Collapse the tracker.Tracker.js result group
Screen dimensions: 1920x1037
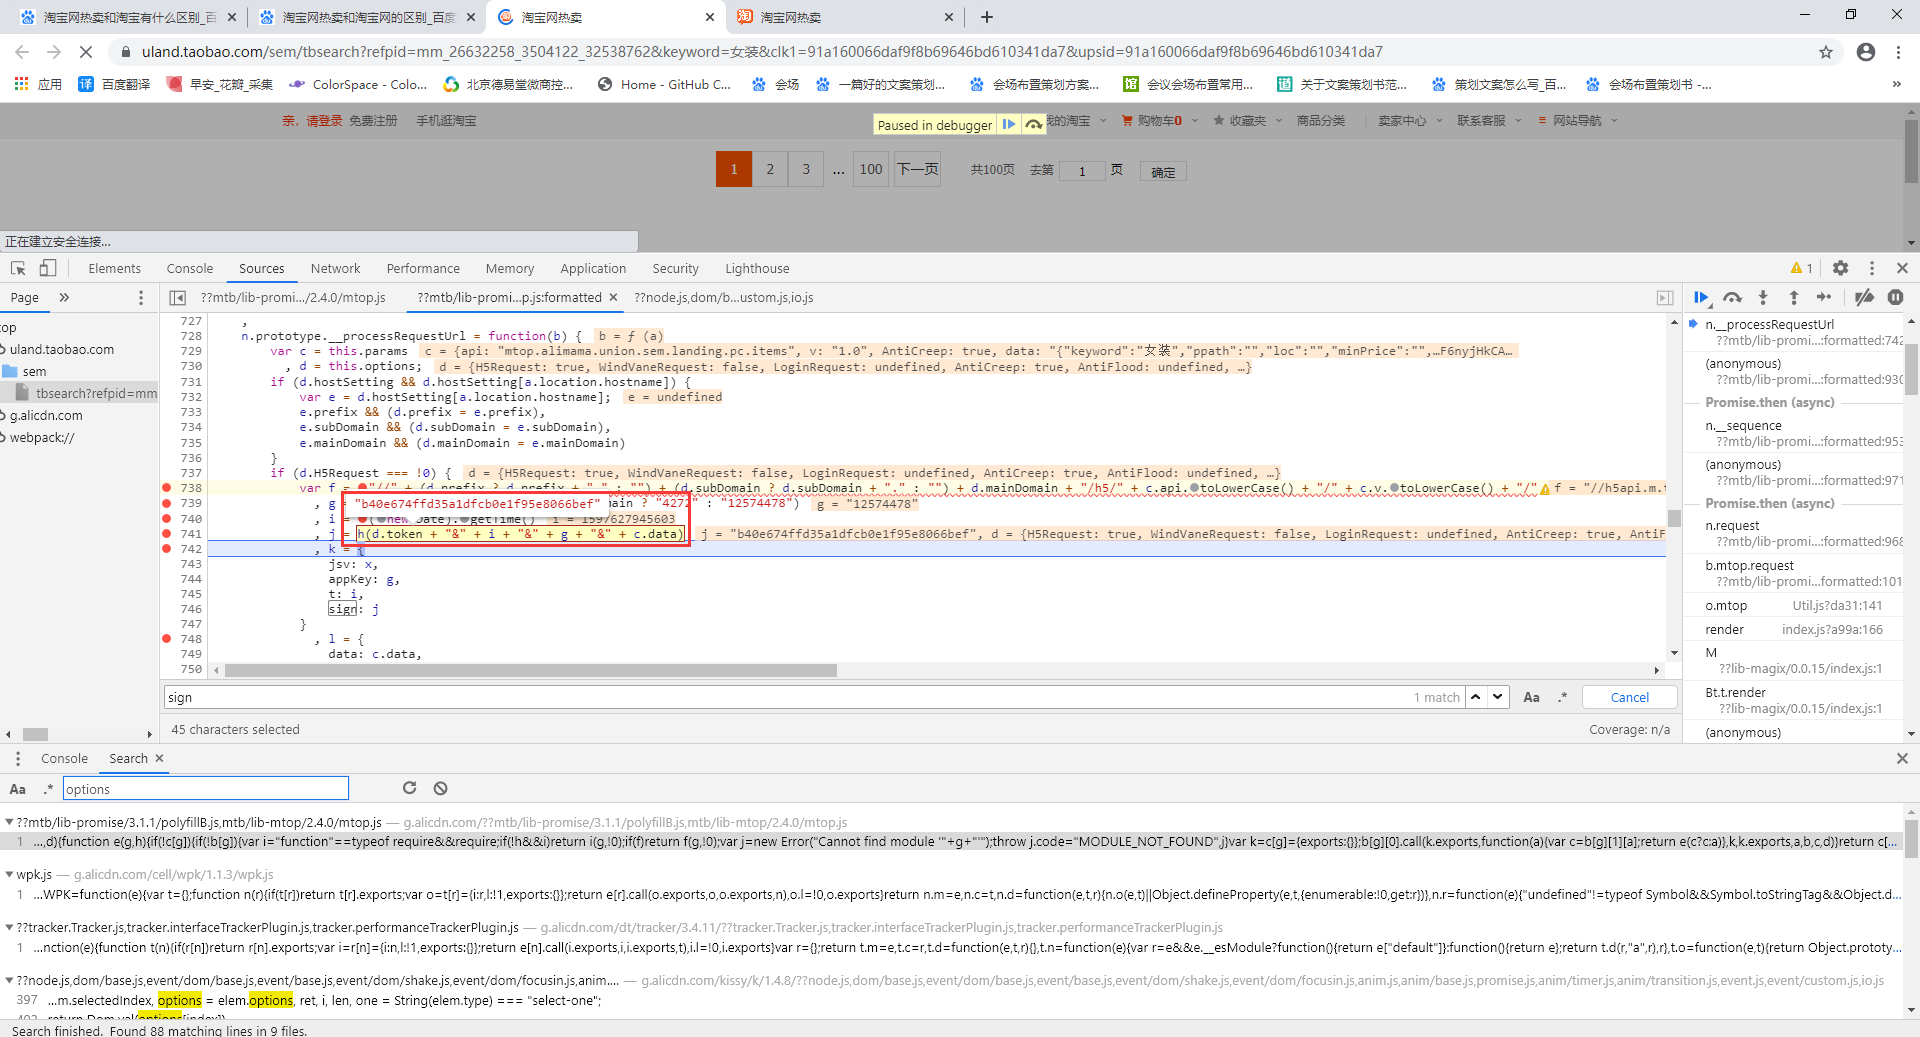point(9,927)
